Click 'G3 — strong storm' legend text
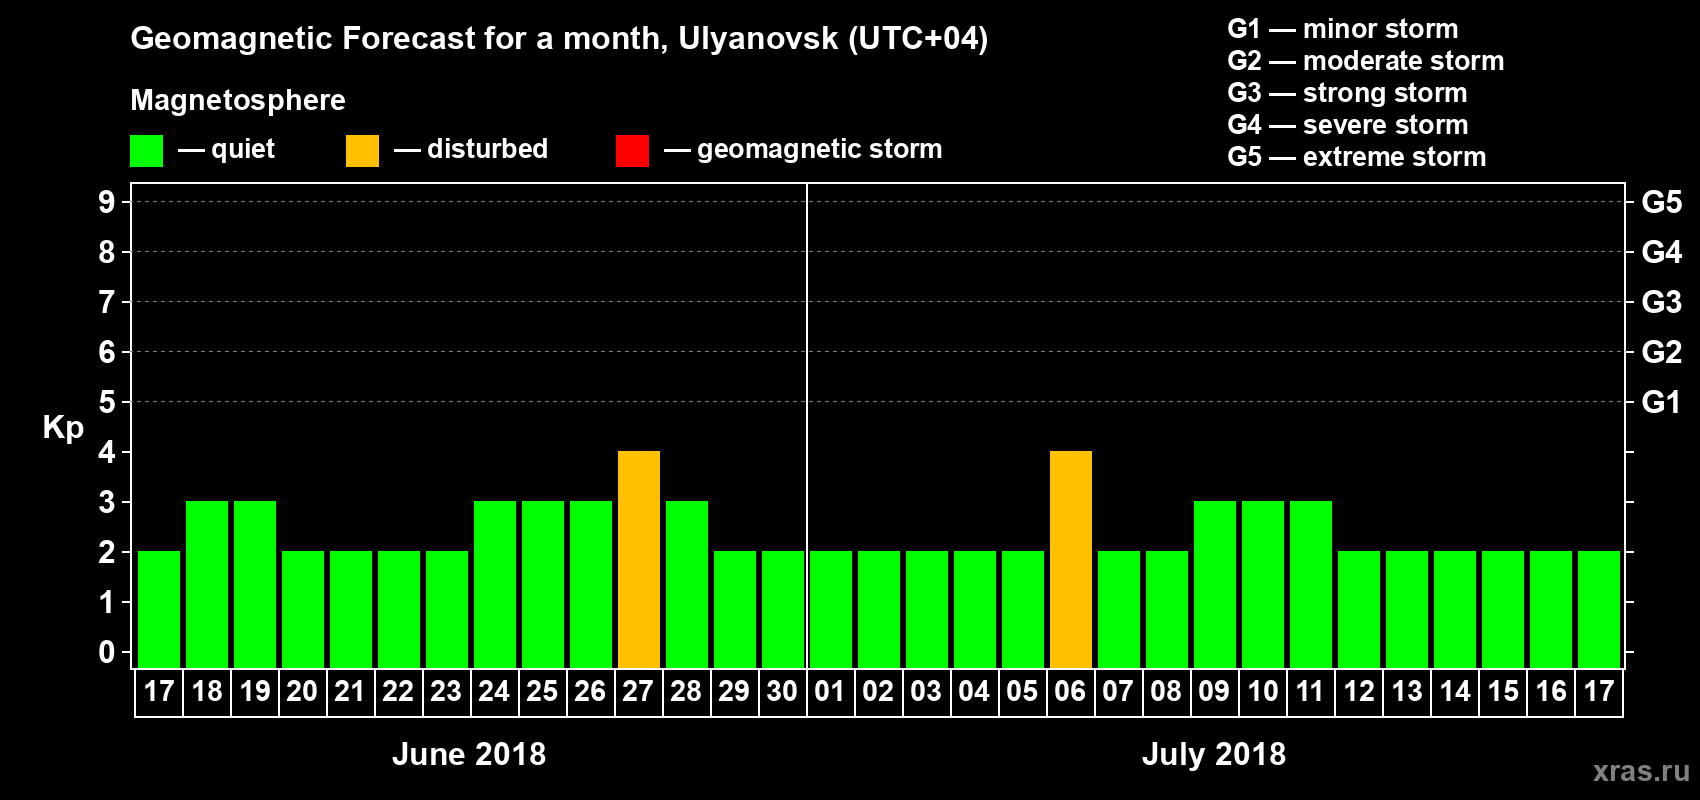Image resolution: width=1700 pixels, height=800 pixels. [x=1347, y=93]
